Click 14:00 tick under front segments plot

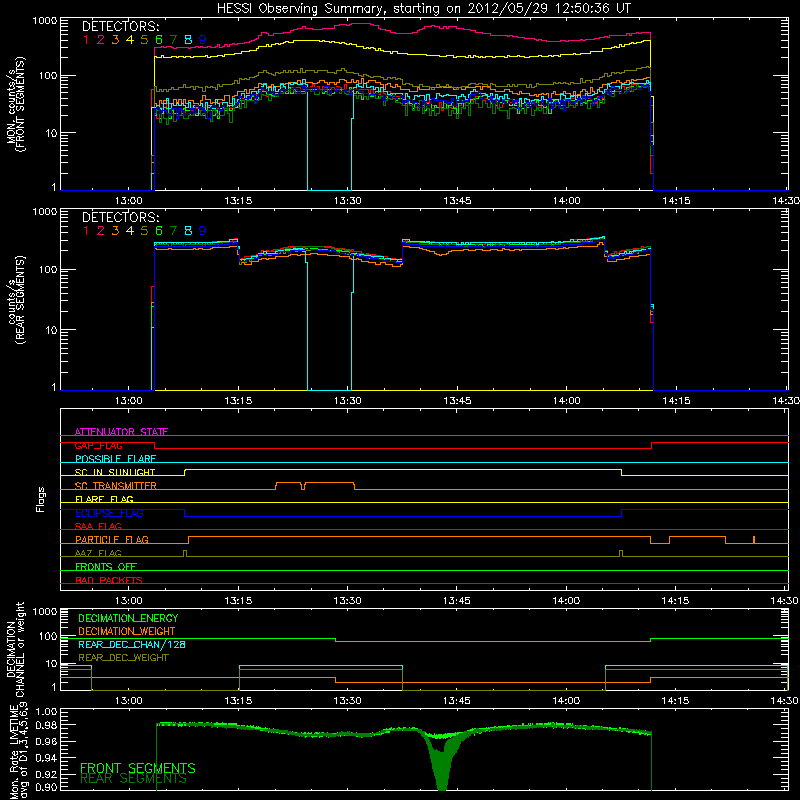[x=566, y=201]
